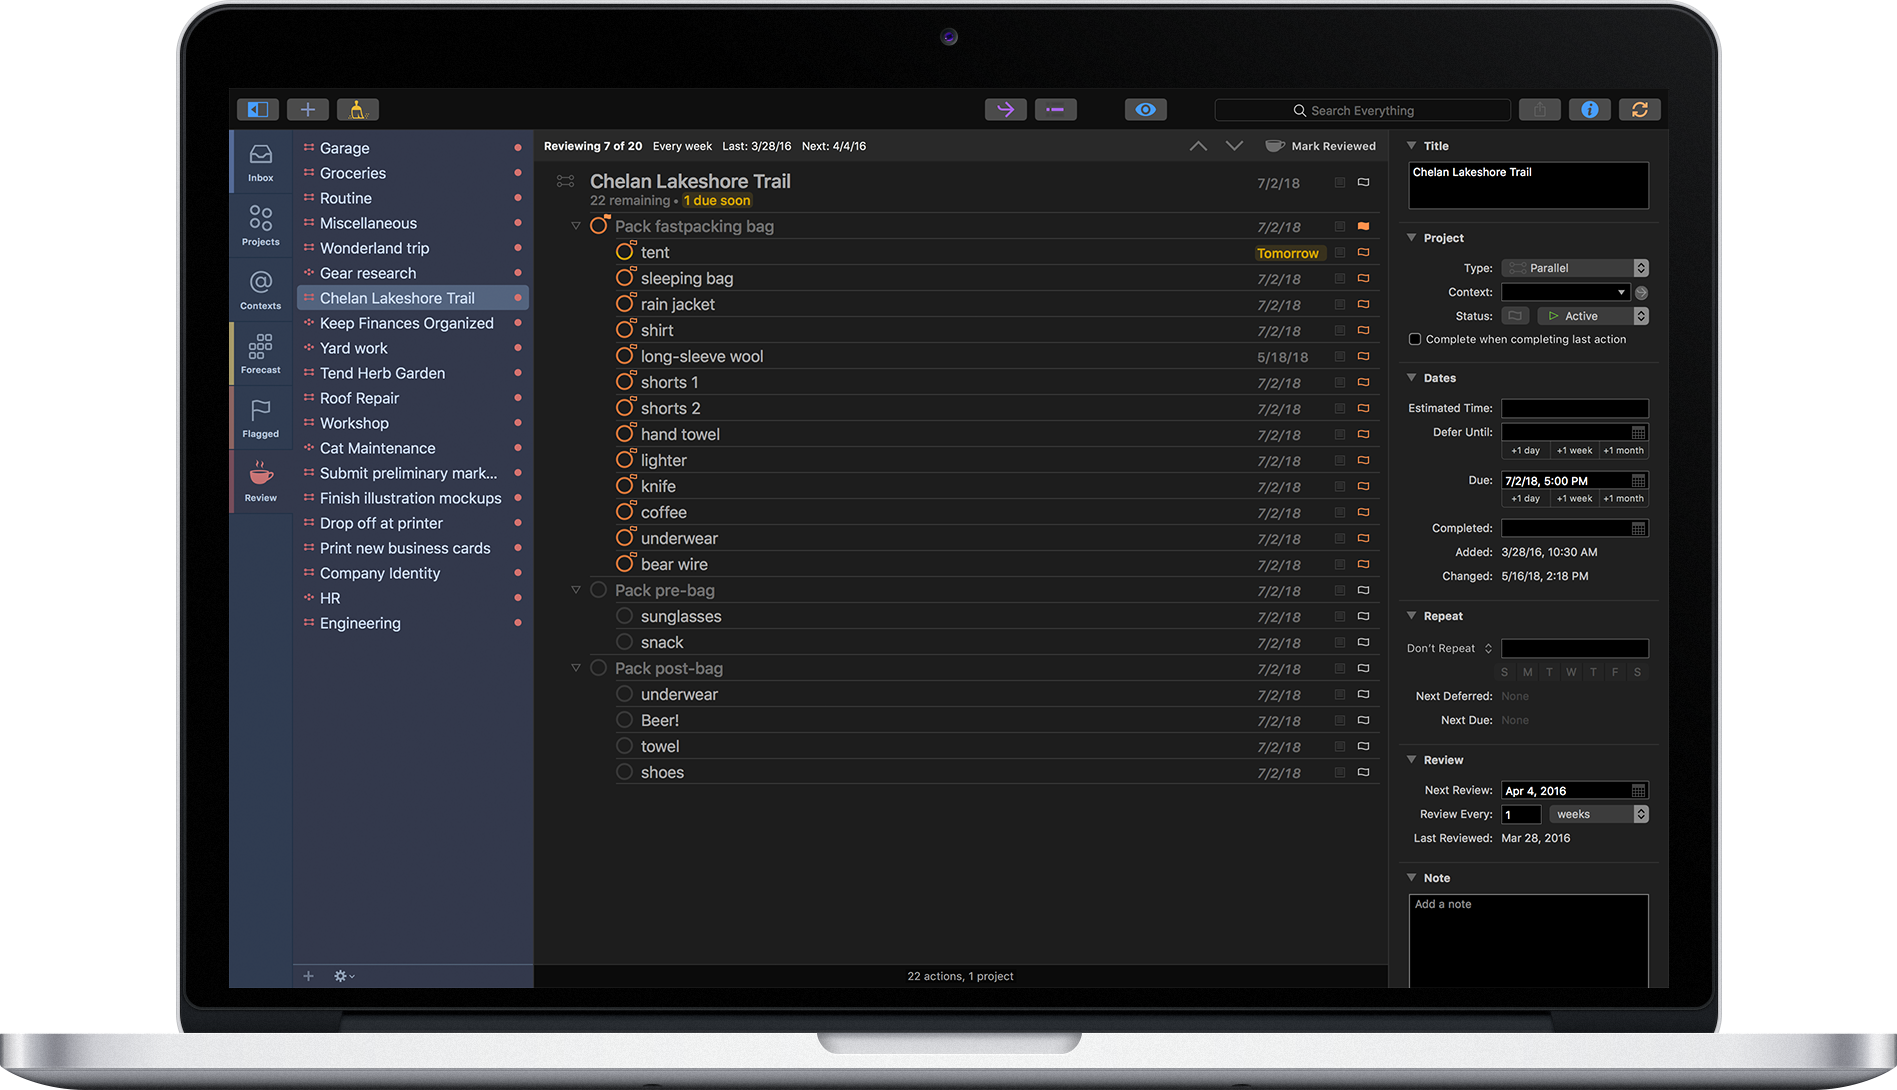The width and height of the screenshot is (1897, 1090).
Task: Open the Status Active dropdown
Action: pos(1592,316)
